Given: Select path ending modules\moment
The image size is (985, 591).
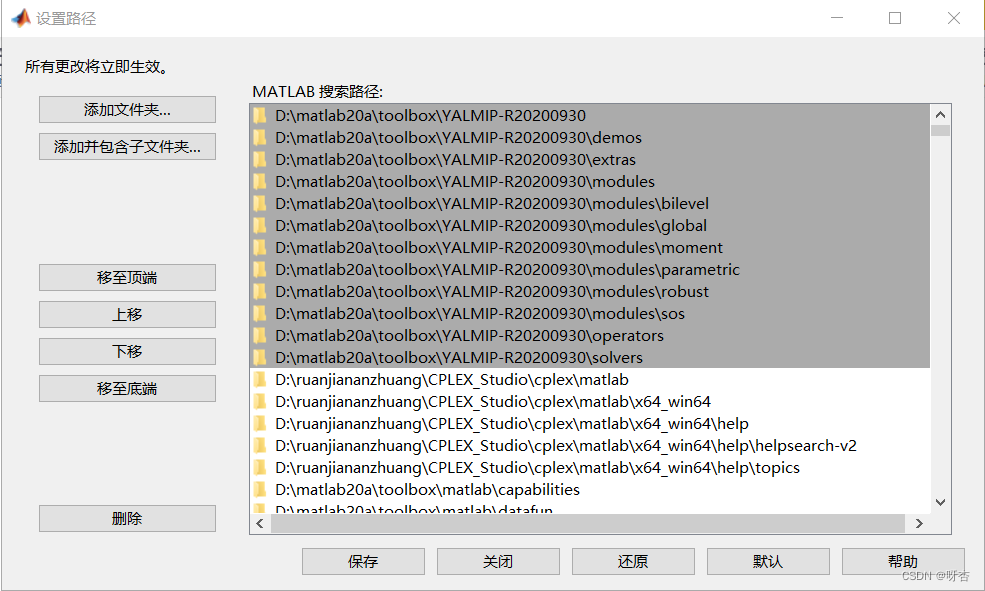Looking at the screenshot, I should (x=590, y=247).
